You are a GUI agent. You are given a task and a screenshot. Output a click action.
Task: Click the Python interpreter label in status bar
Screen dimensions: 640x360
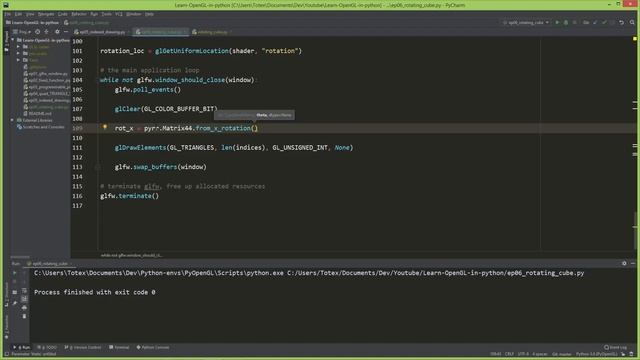point(597,354)
